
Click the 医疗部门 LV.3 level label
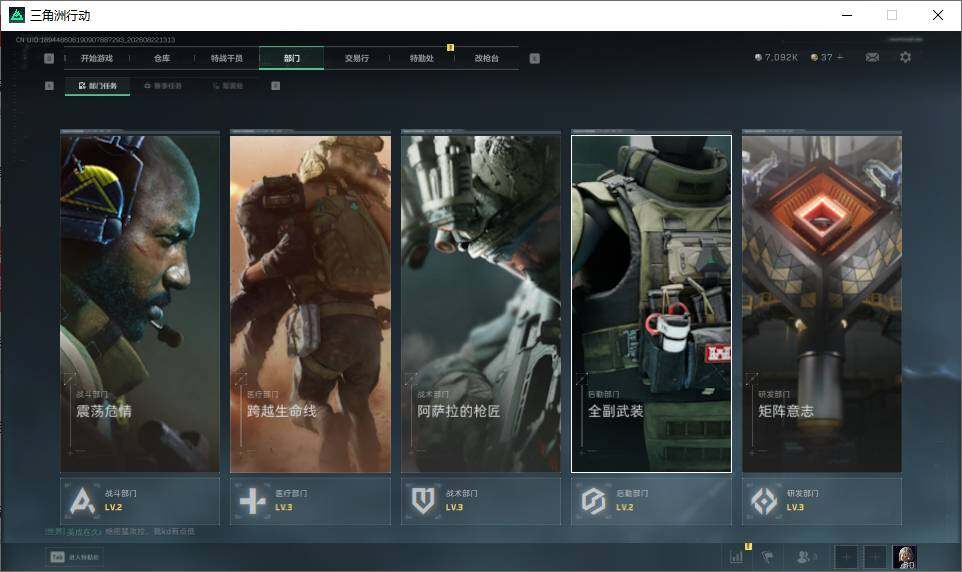[284, 508]
